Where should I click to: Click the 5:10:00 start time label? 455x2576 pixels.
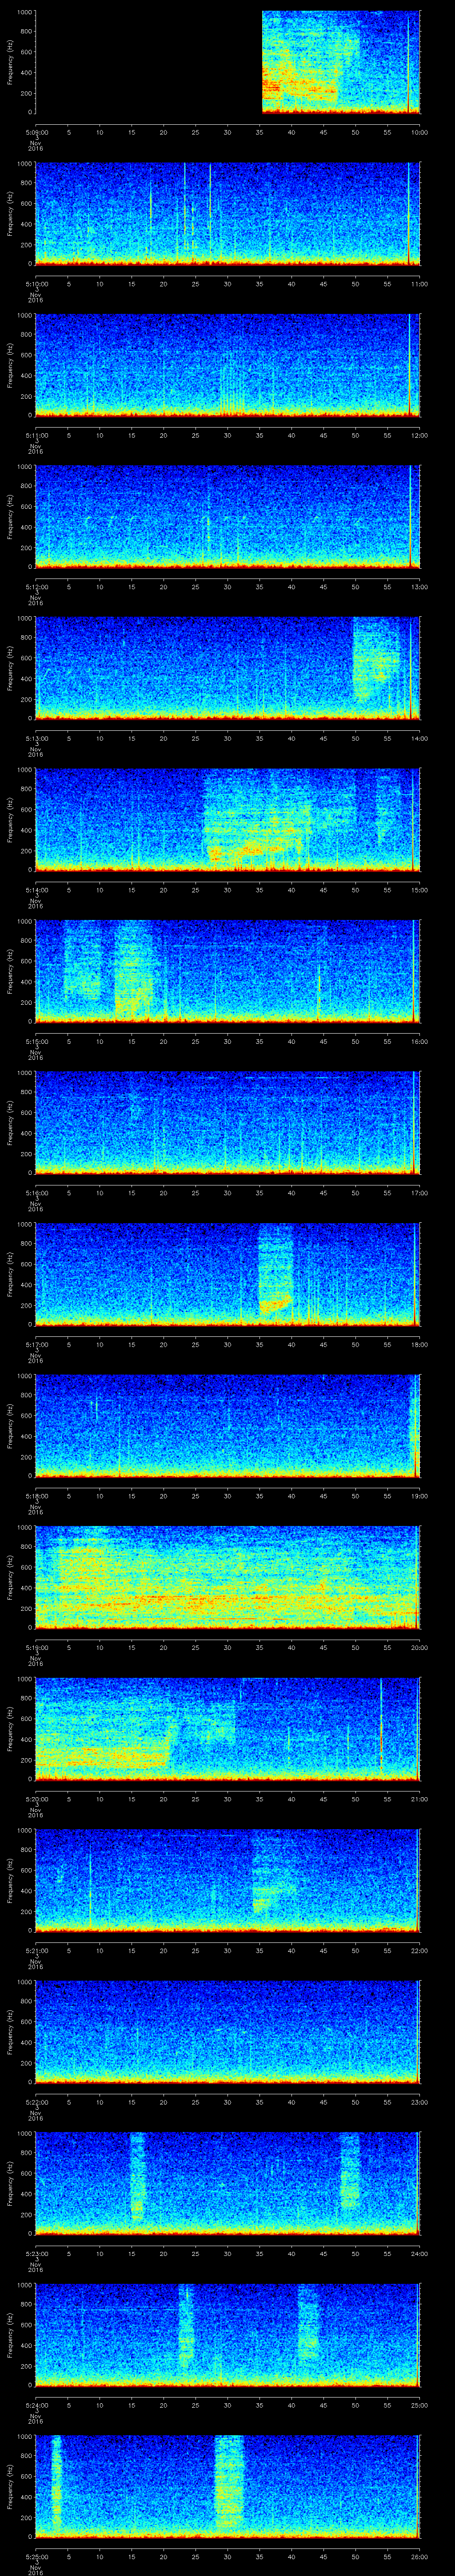coord(36,284)
